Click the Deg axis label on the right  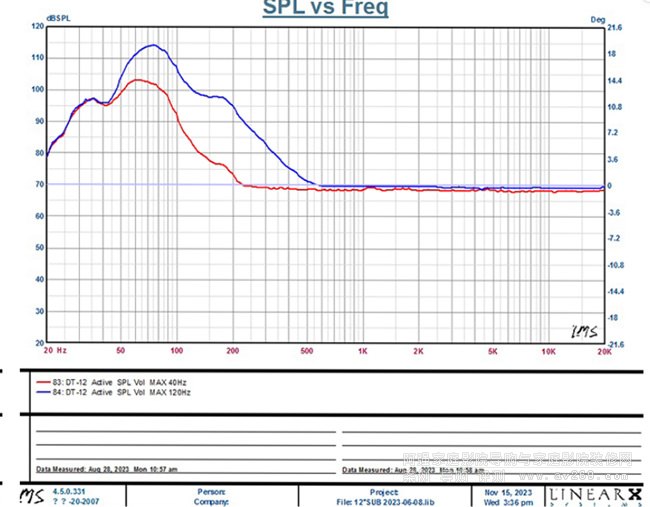(598, 19)
